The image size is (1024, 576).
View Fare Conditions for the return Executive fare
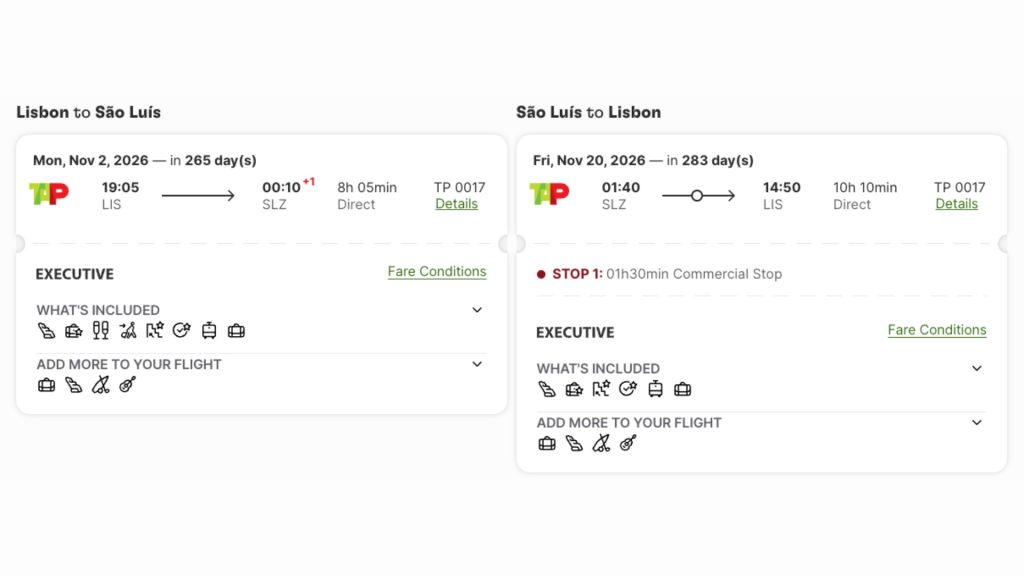coord(937,330)
